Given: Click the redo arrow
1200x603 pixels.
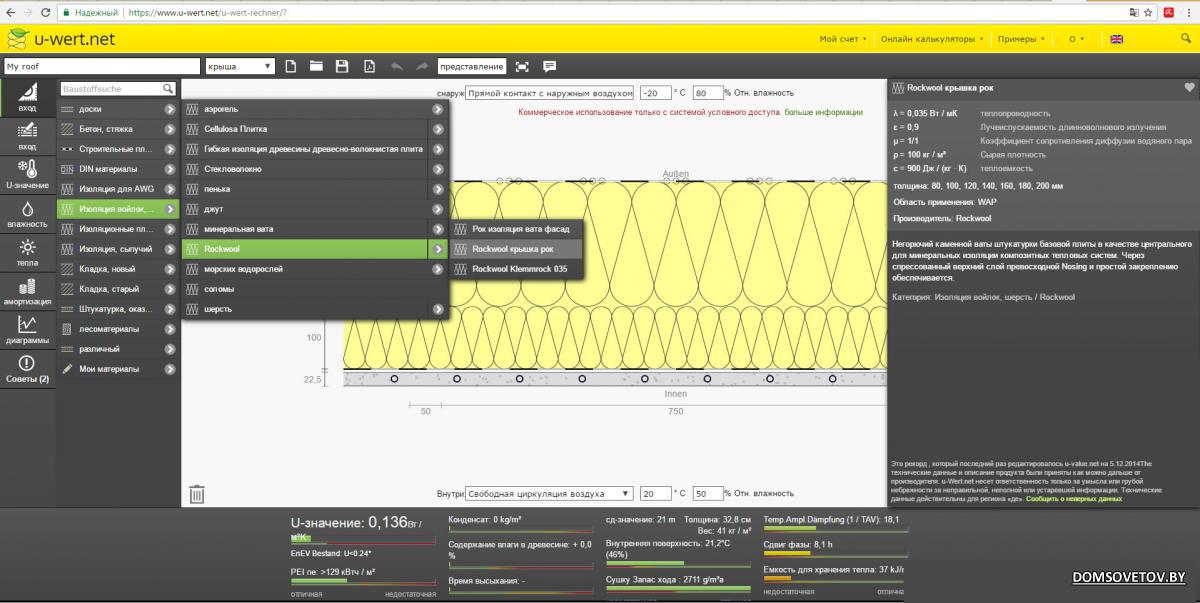Looking at the screenshot, I should pyautogui.click(x=422, y=66).
